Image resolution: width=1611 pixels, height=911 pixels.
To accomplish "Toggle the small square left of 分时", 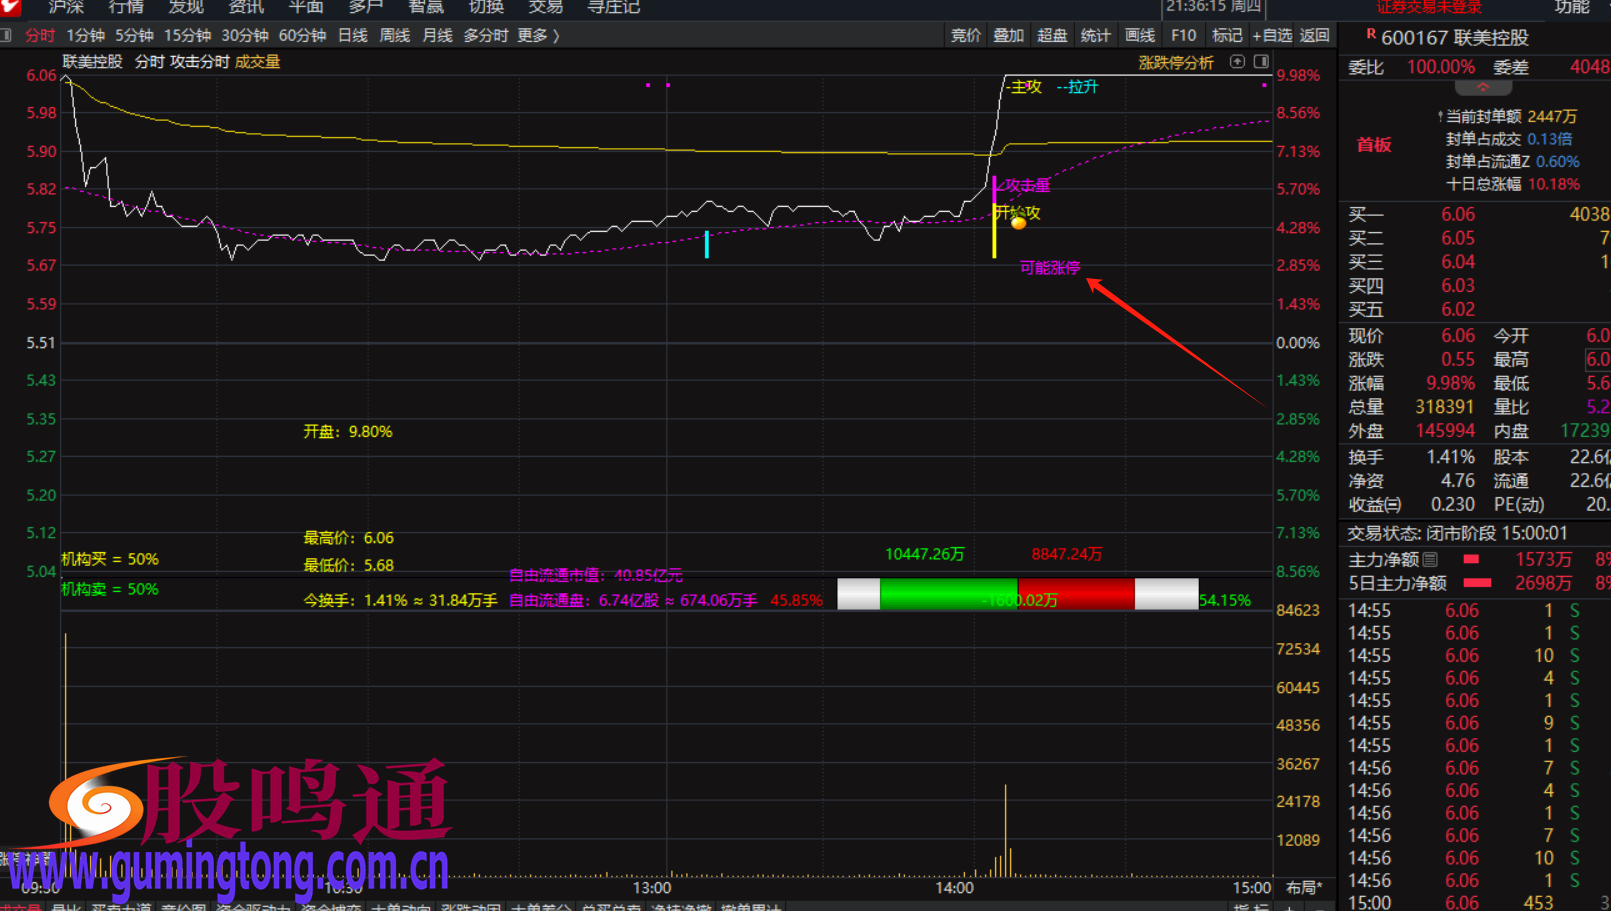I will click(7, 36).
